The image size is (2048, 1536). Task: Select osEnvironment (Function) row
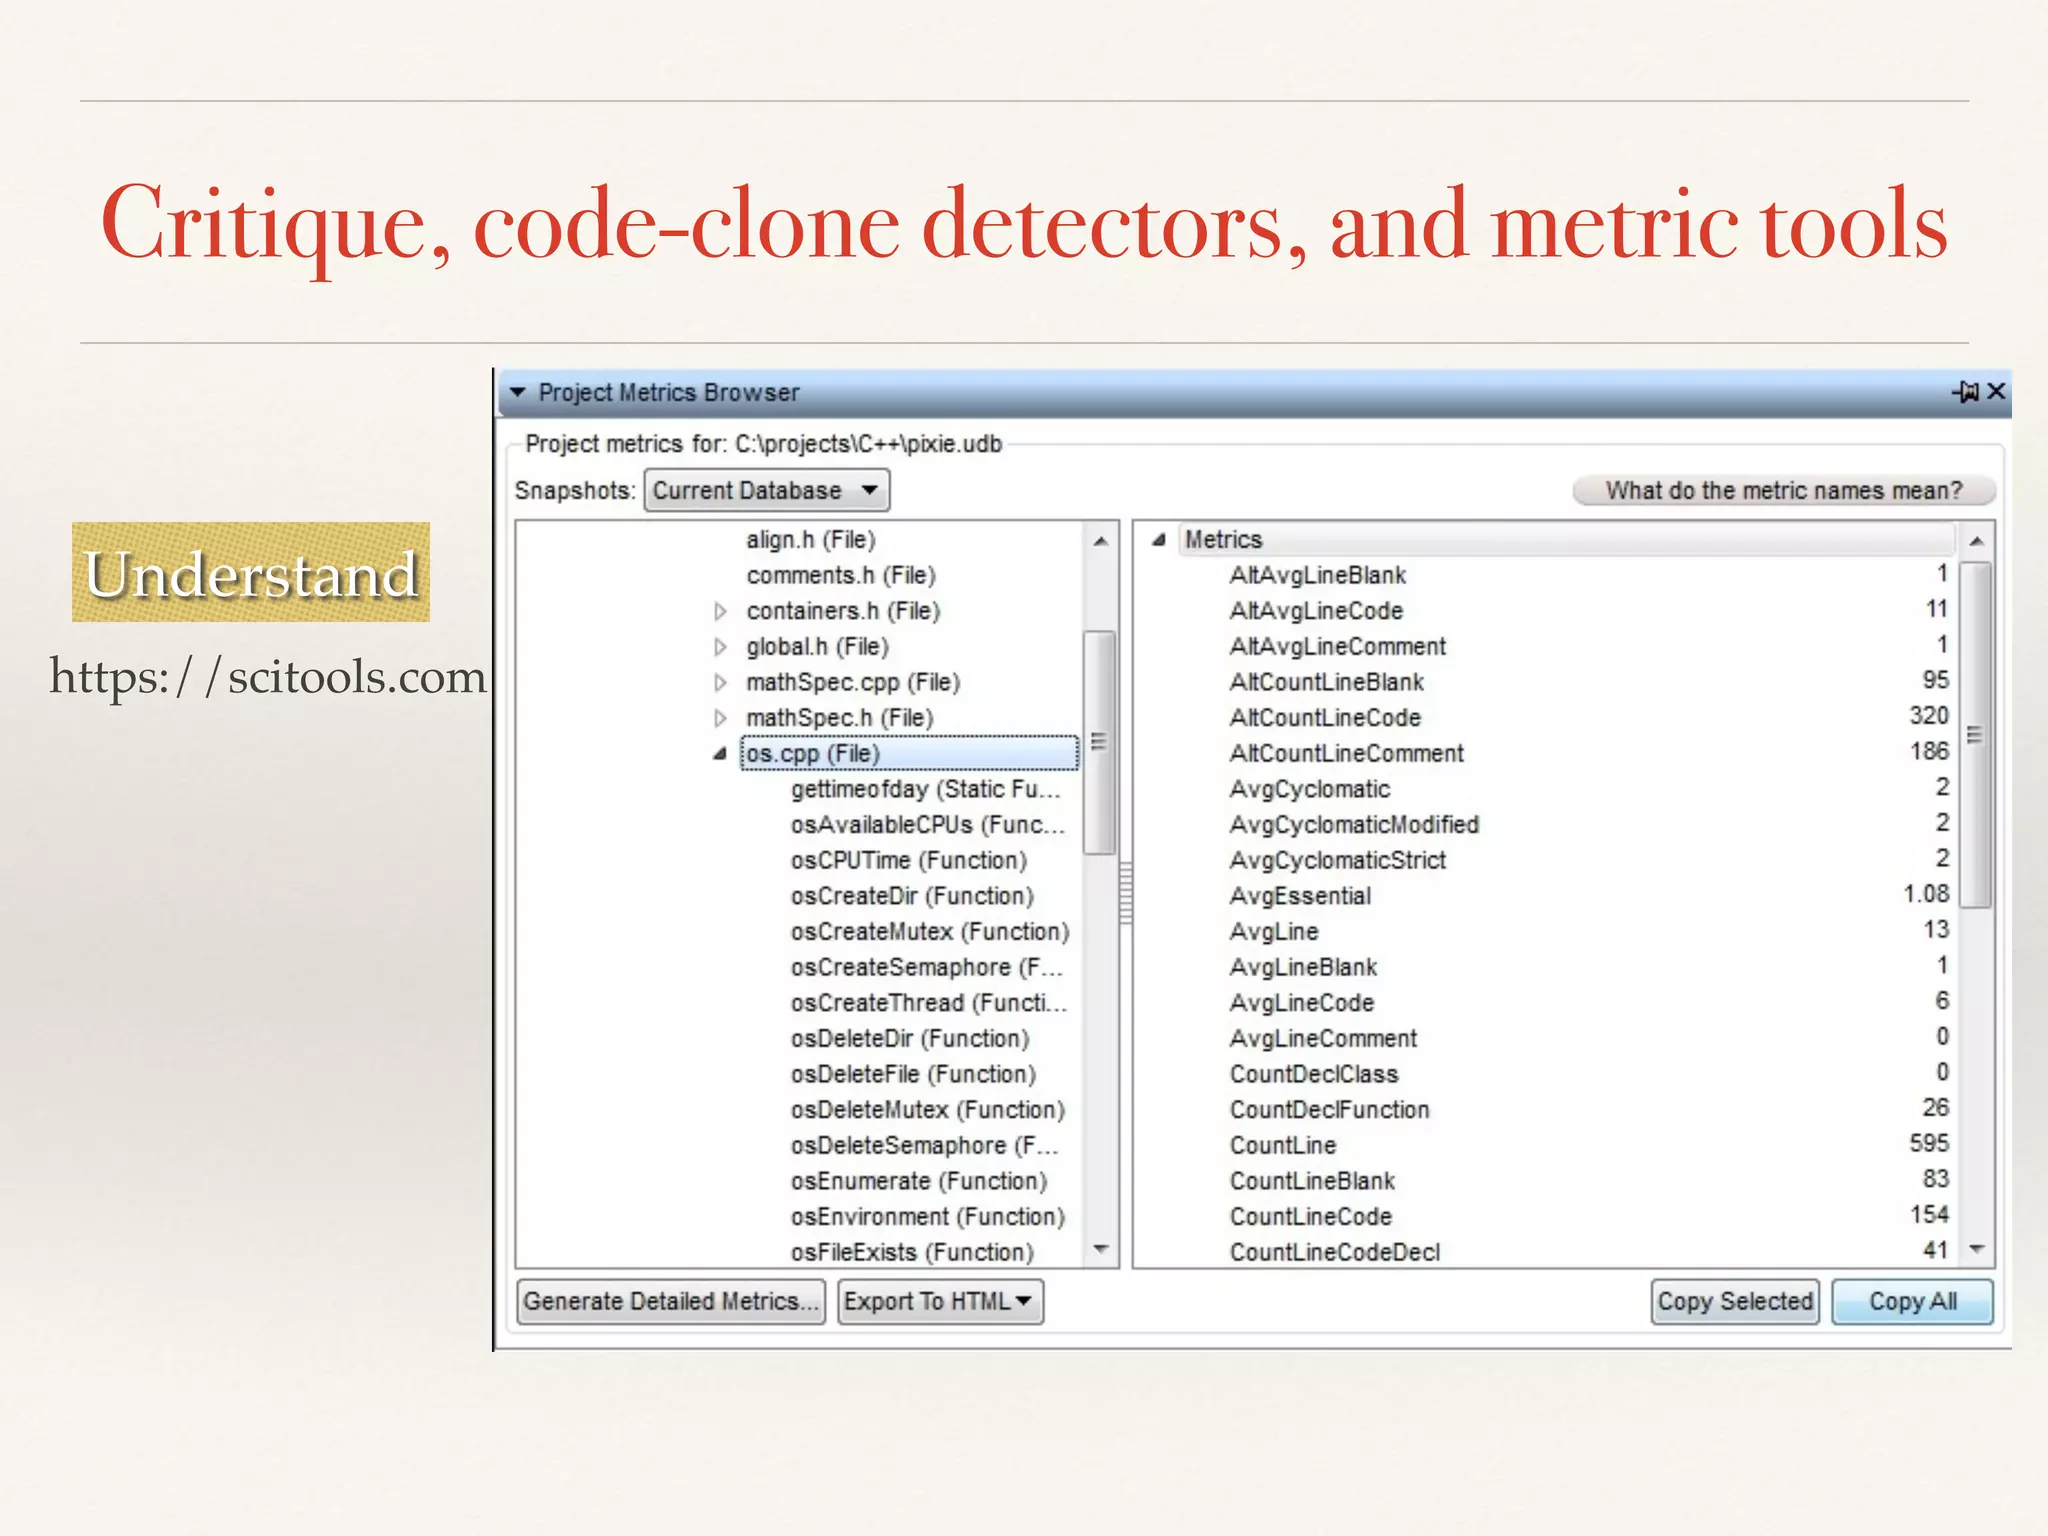click(928, 1217)
